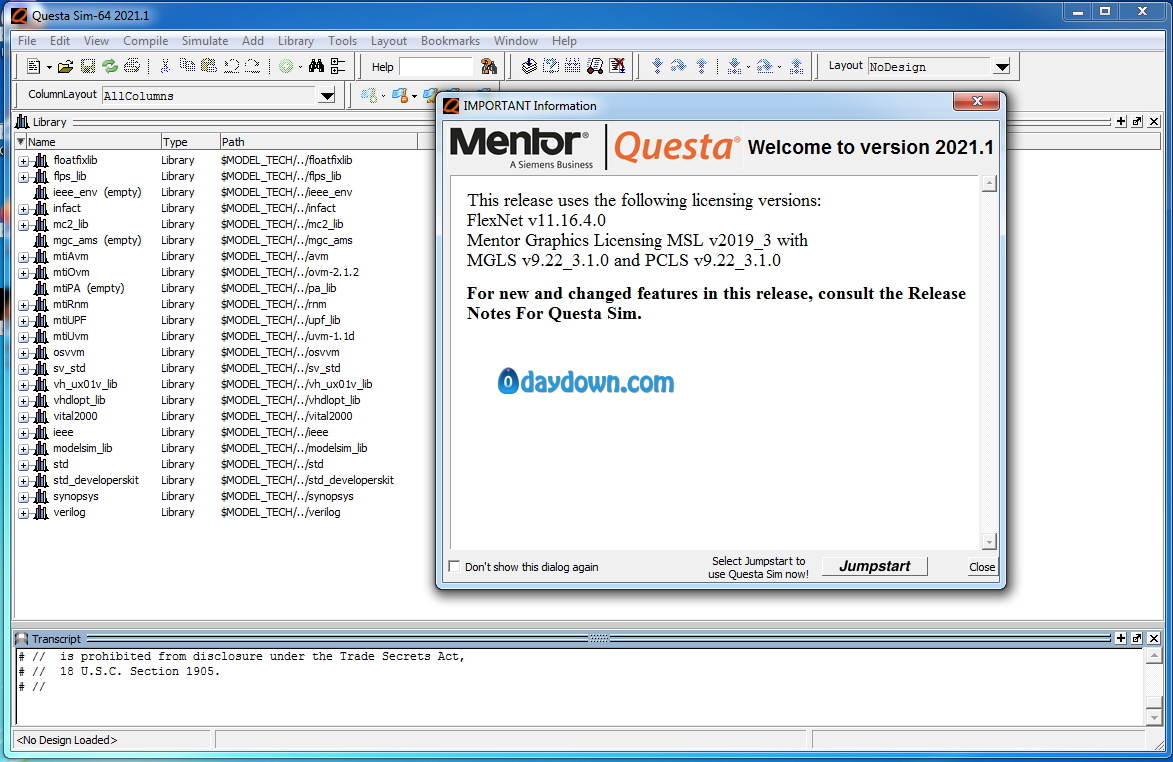Image resolution: width=1173 pixels, height=762 pixels.
Task: Click the Compile icon with the down arrow
Action: (x=529, y=67)
